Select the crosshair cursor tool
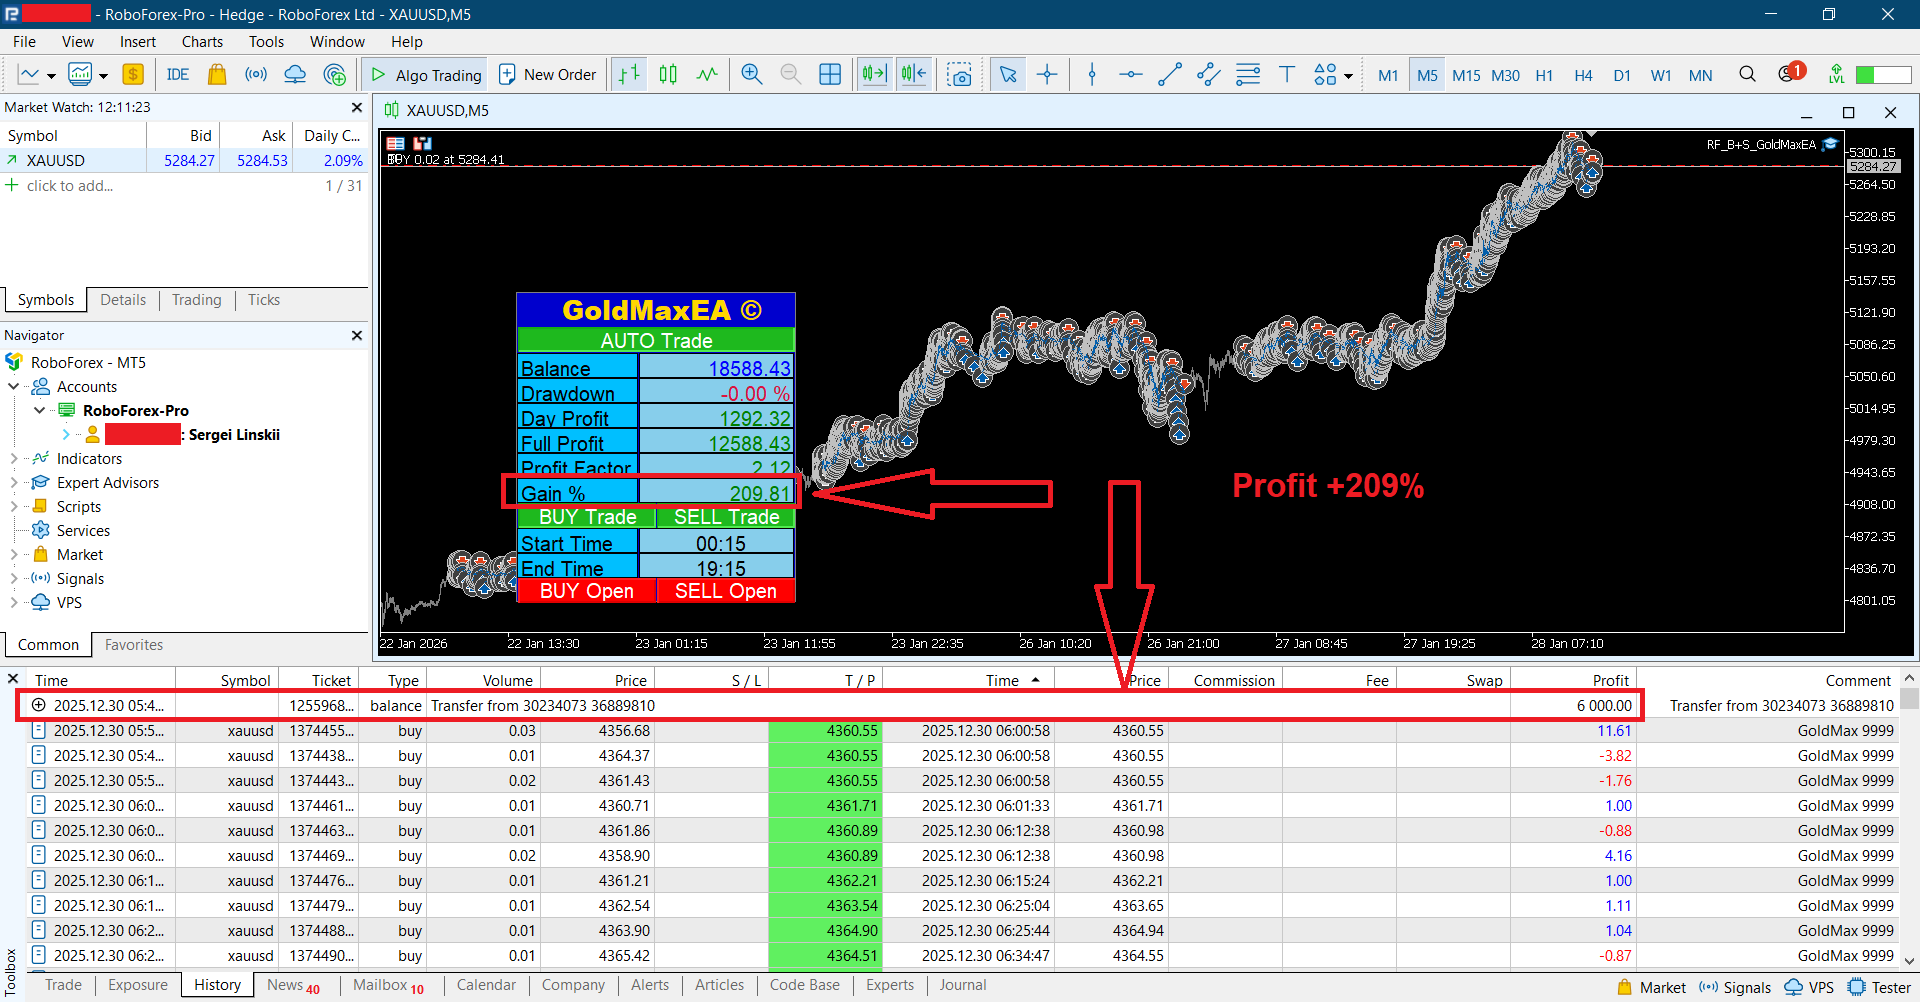 click(x=1047, y=75)
